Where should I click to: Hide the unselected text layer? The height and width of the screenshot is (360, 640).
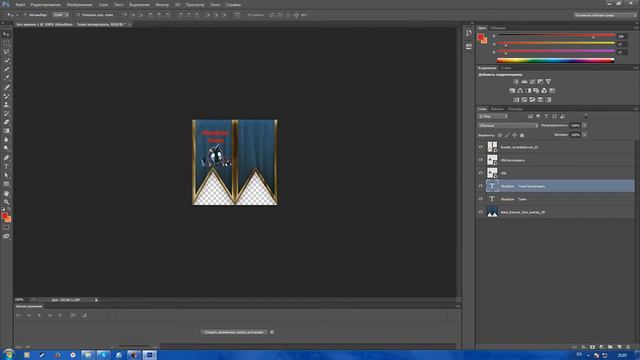point(481,199)
